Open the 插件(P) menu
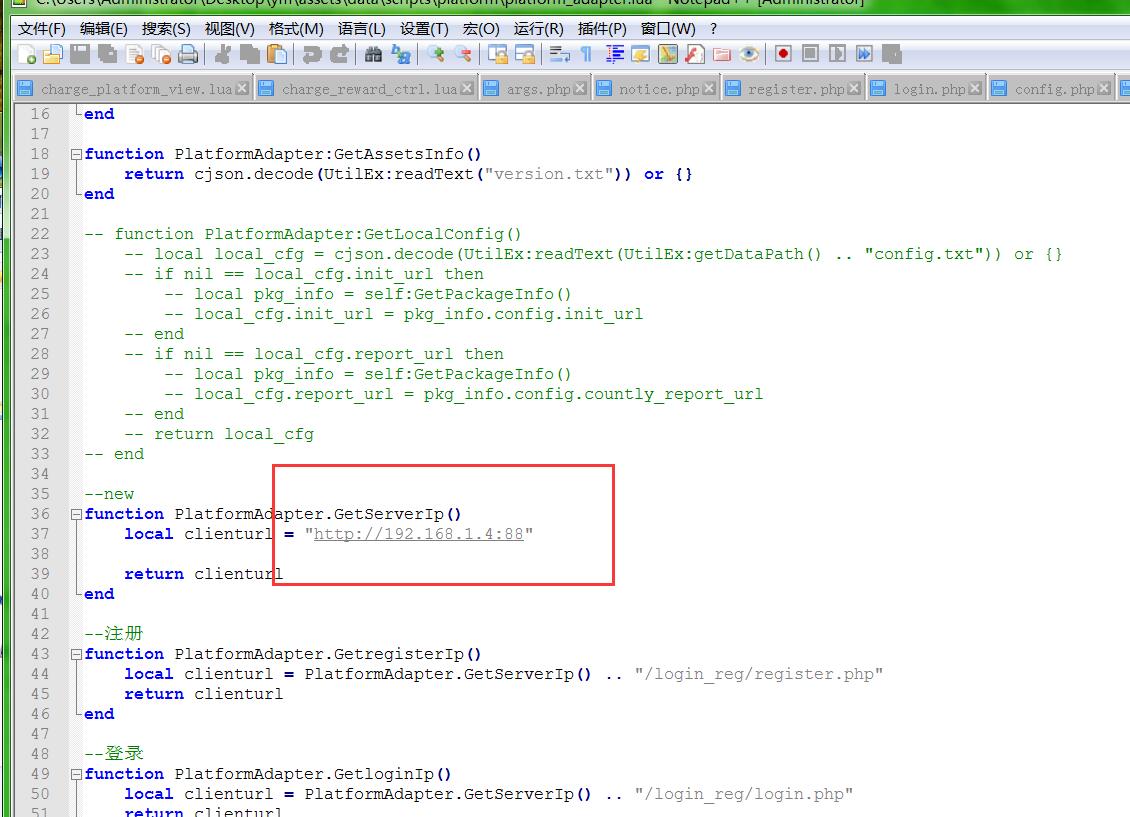The height and width of the screenshot is (817, 1130). tap(602, 28)
